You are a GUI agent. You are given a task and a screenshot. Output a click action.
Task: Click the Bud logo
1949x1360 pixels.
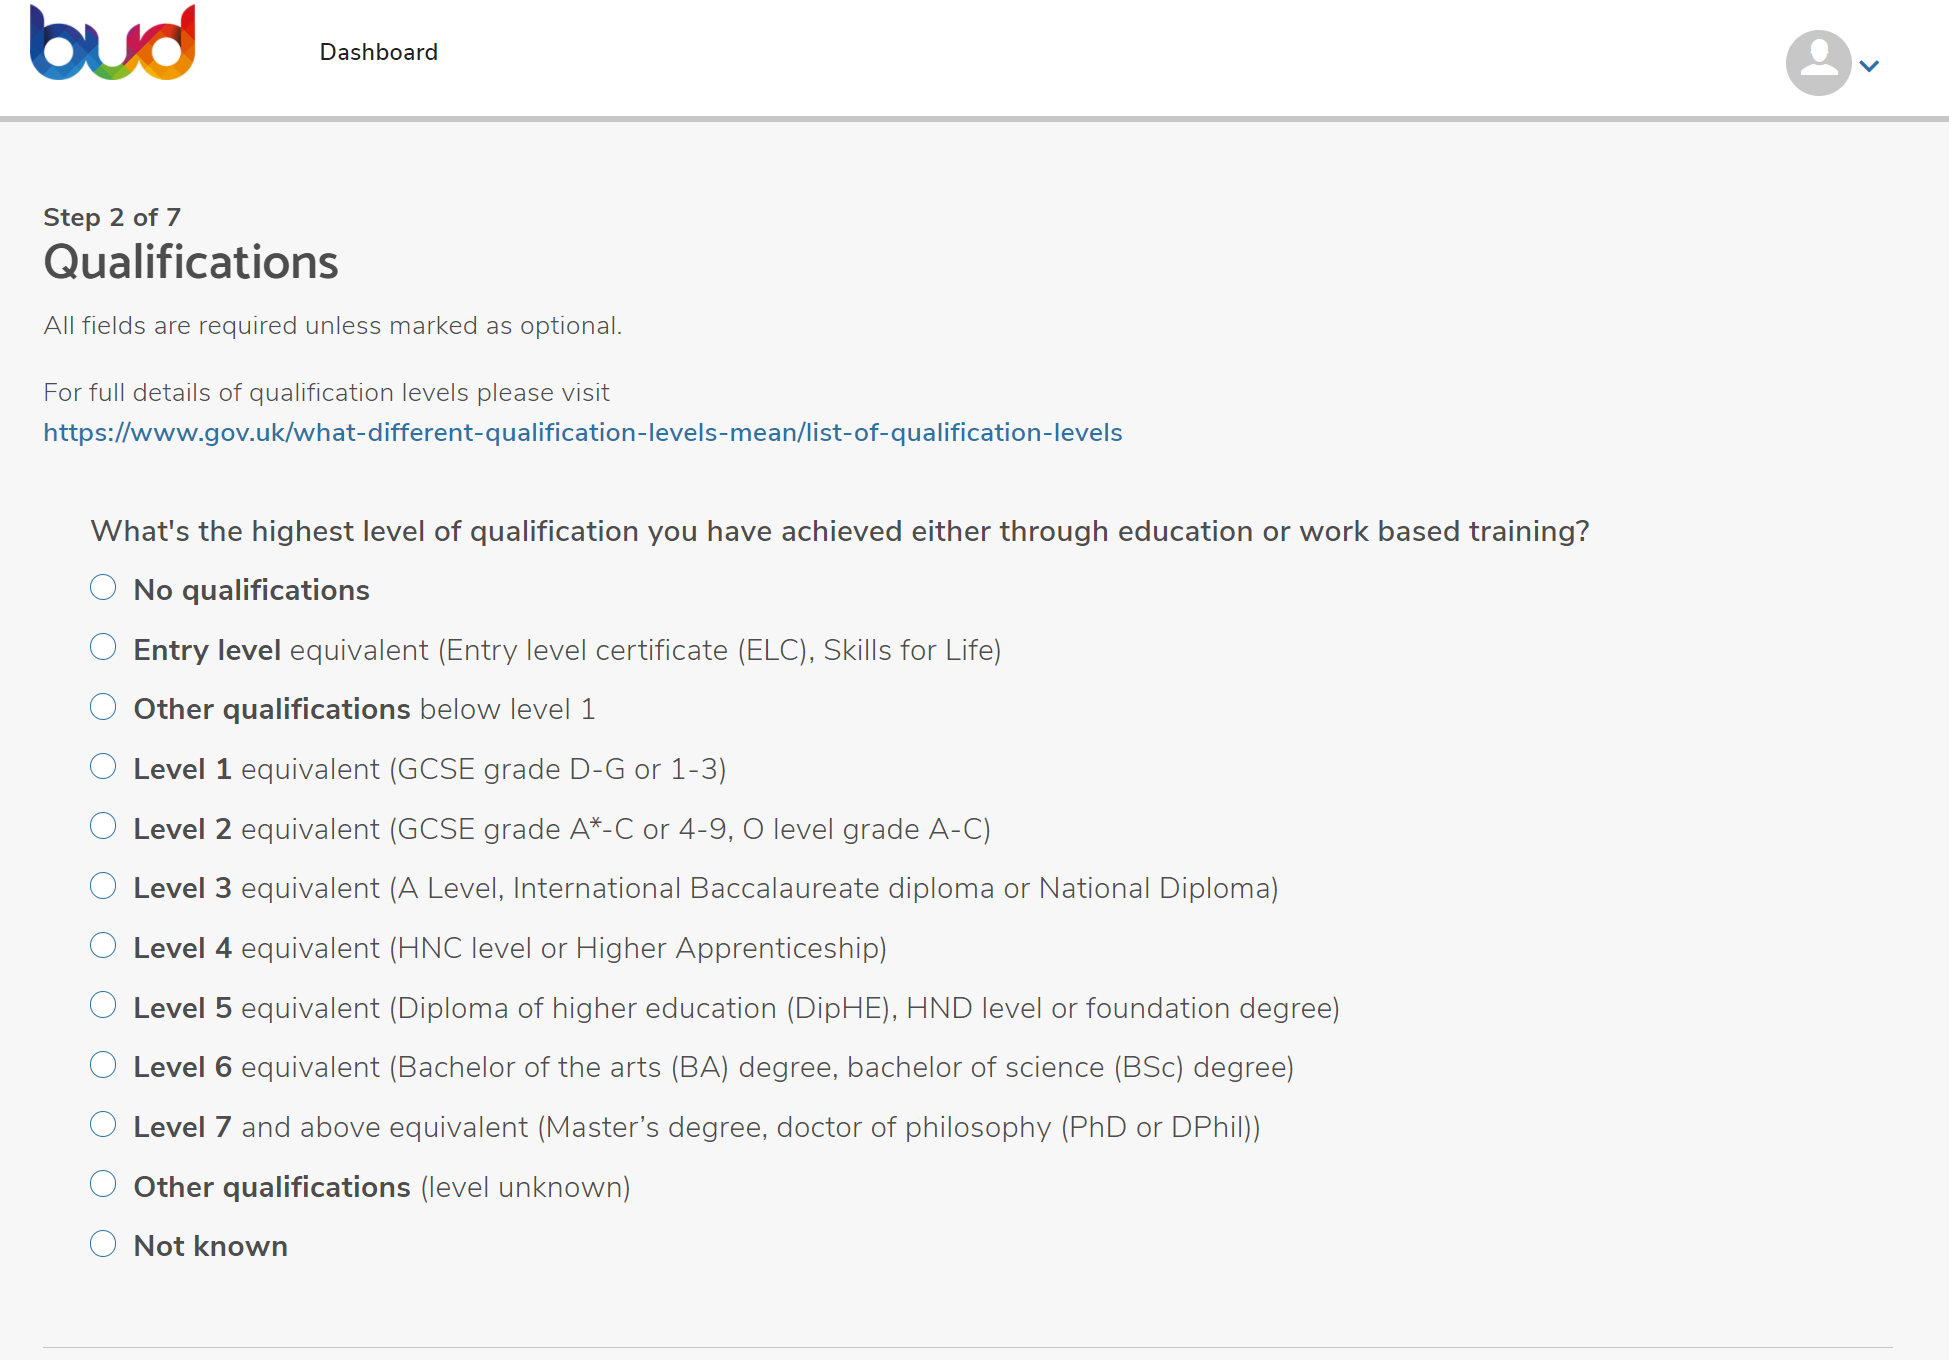(x=112, y=43)
